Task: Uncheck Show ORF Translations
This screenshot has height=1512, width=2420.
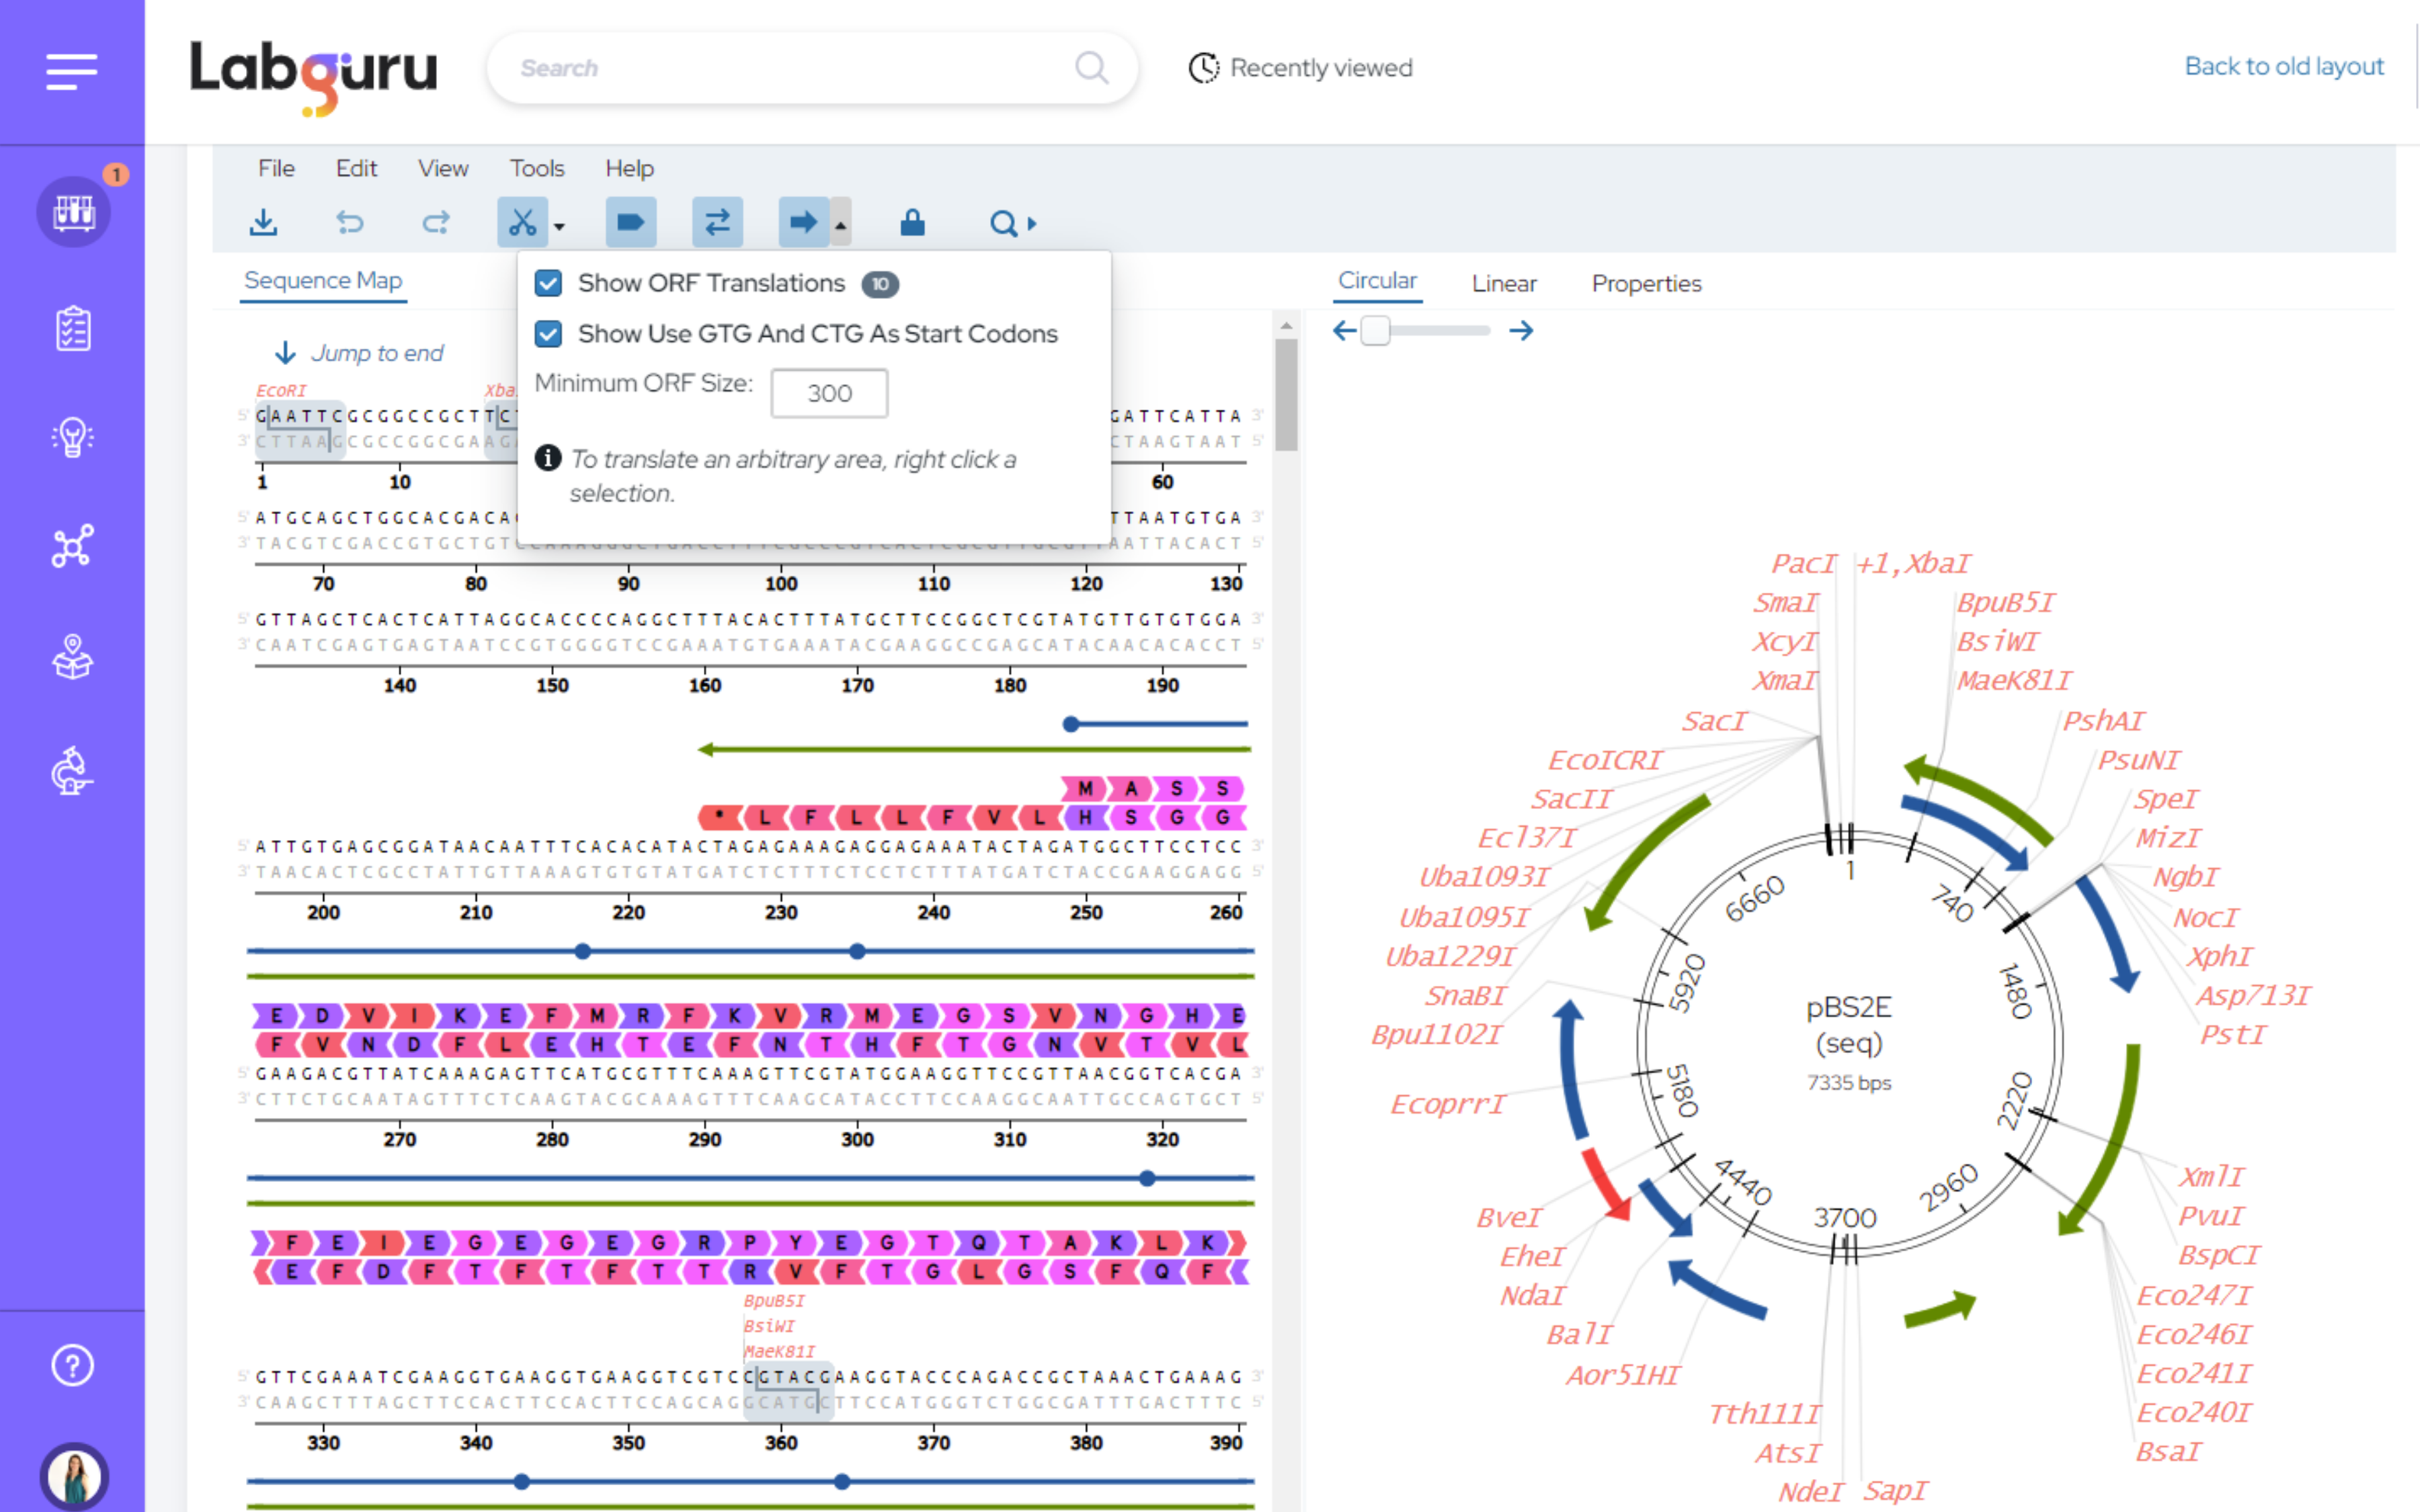Action: point(548,283)
